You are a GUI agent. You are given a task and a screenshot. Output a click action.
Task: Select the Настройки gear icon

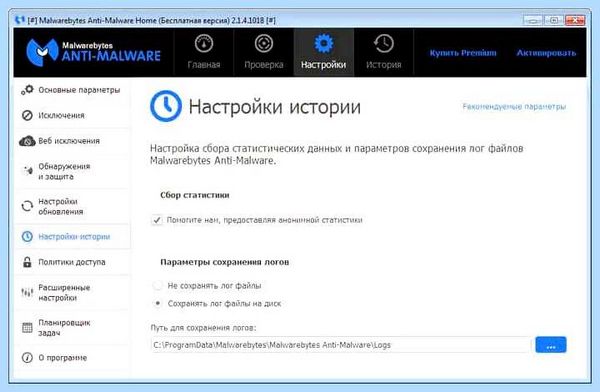324,43
